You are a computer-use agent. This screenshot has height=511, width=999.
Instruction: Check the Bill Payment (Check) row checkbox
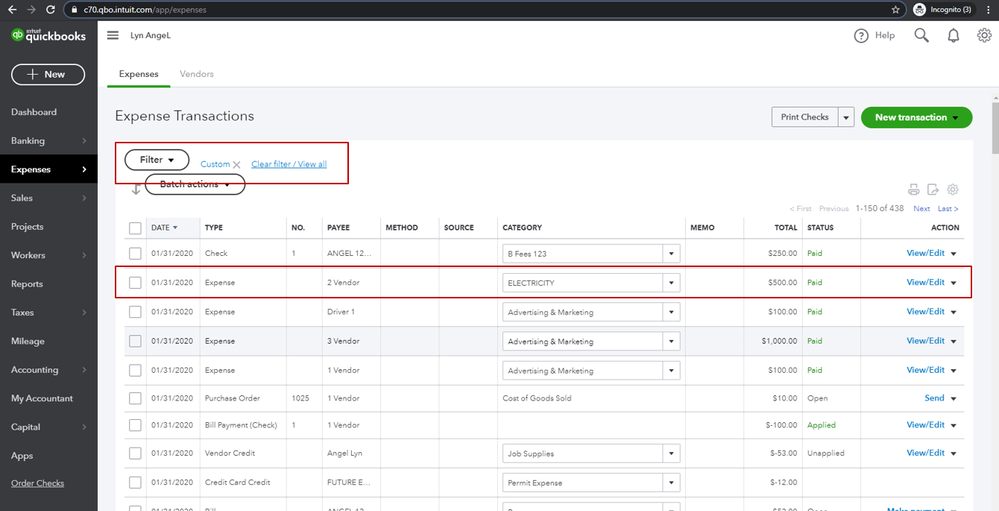[135, 425]
